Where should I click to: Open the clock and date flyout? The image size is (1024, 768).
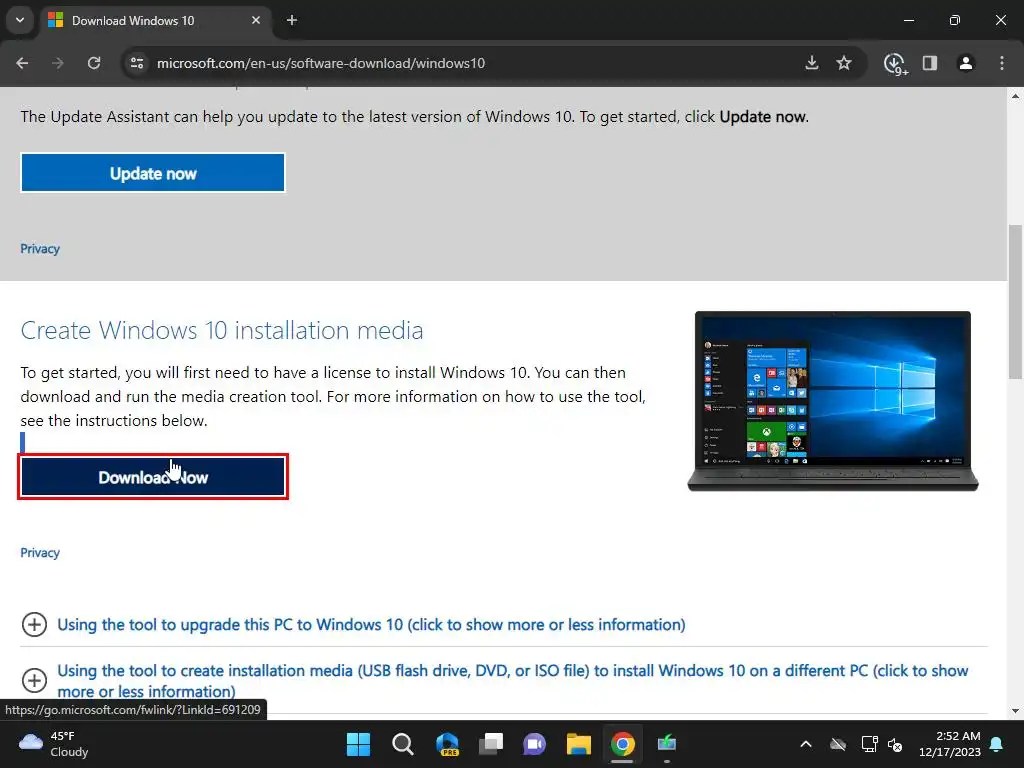[x=950, y=744]
